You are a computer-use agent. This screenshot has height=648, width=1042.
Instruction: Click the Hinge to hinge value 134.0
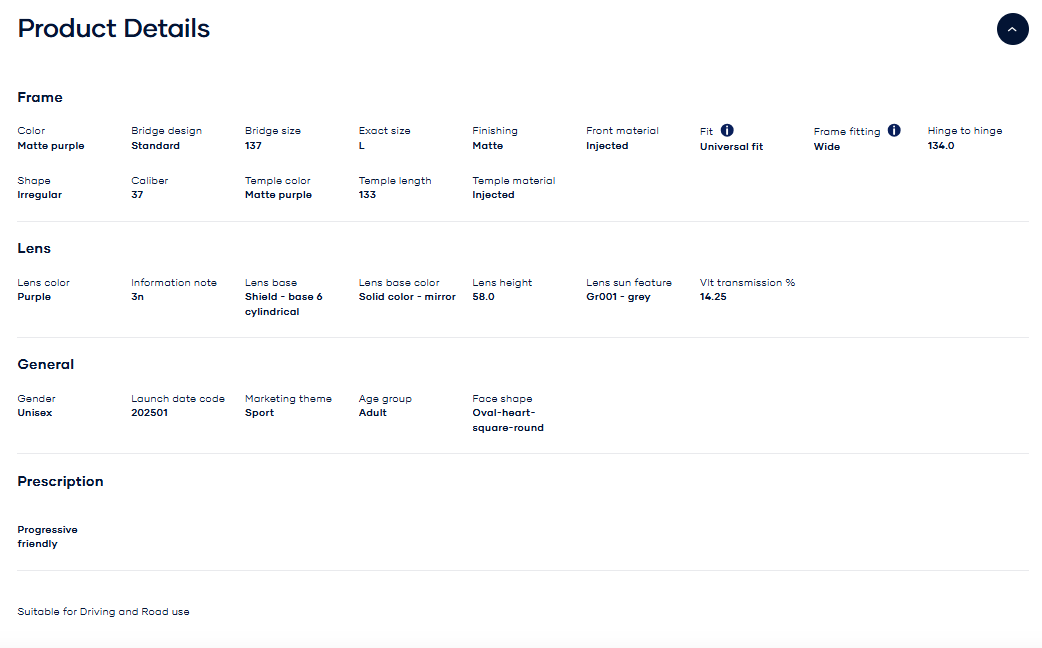[x=940, y=146]
